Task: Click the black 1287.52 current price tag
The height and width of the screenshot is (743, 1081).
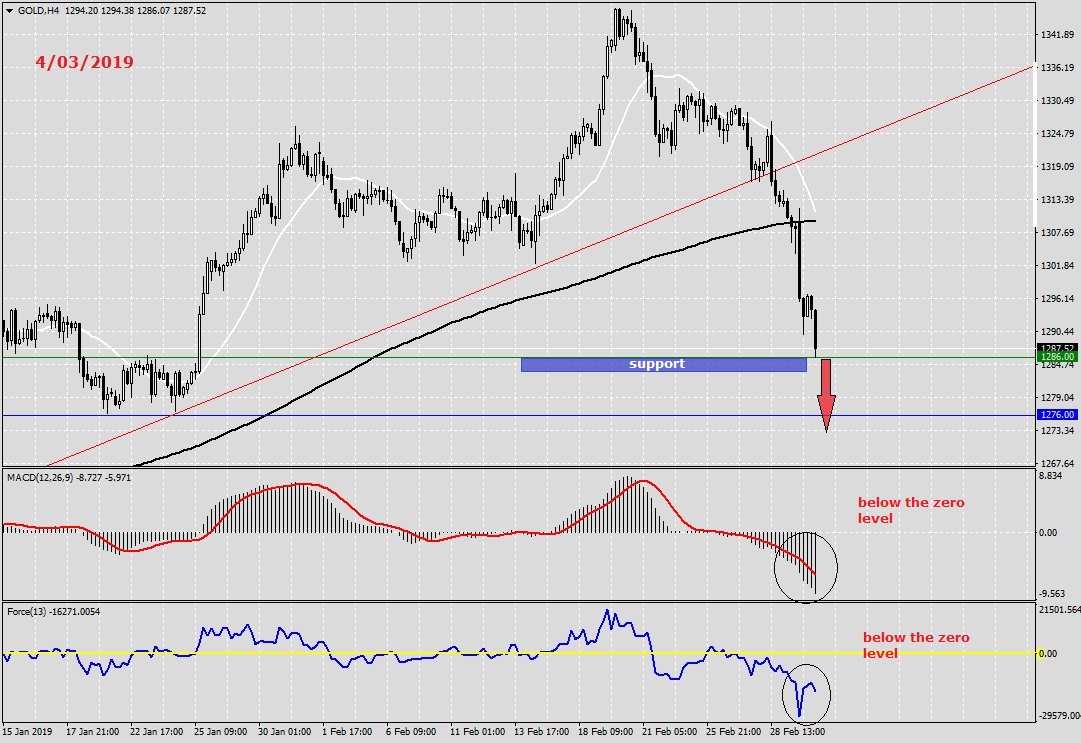Action: pyautogui.click(x=1058, y=348)
